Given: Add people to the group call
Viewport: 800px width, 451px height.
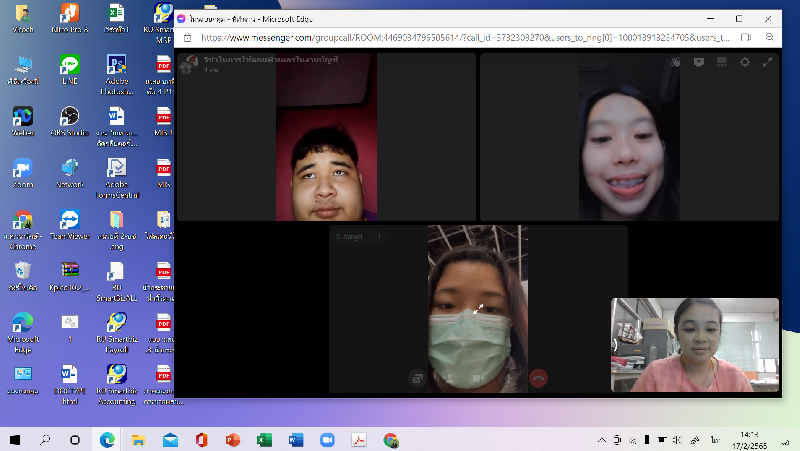Looking at the screenshot, I should click(x=448, y=378).
